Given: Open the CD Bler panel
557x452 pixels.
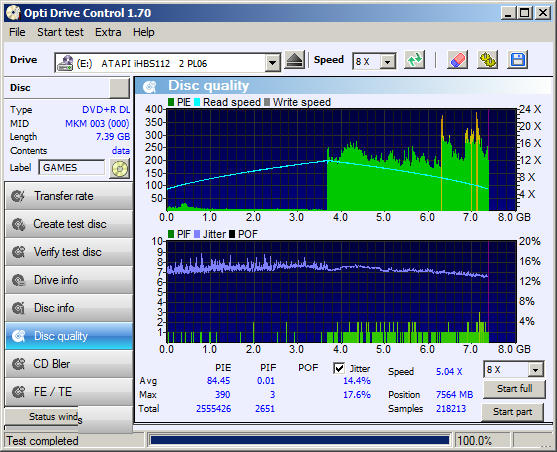Looking at the screenshot, I should click(x=69, y=364).
